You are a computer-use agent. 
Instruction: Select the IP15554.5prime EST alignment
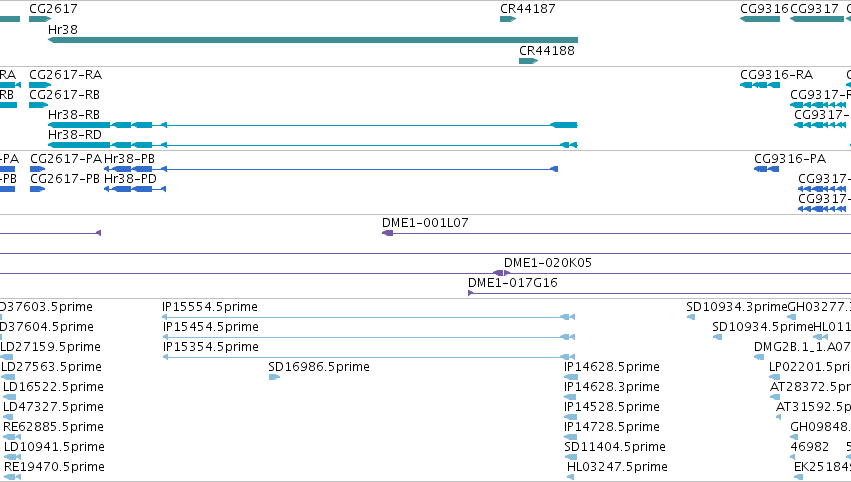click(369, 317)
